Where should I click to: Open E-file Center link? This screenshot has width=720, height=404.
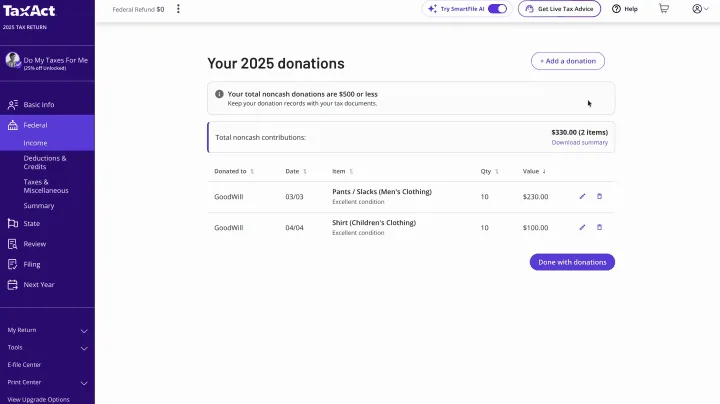[x=24, y=365]
